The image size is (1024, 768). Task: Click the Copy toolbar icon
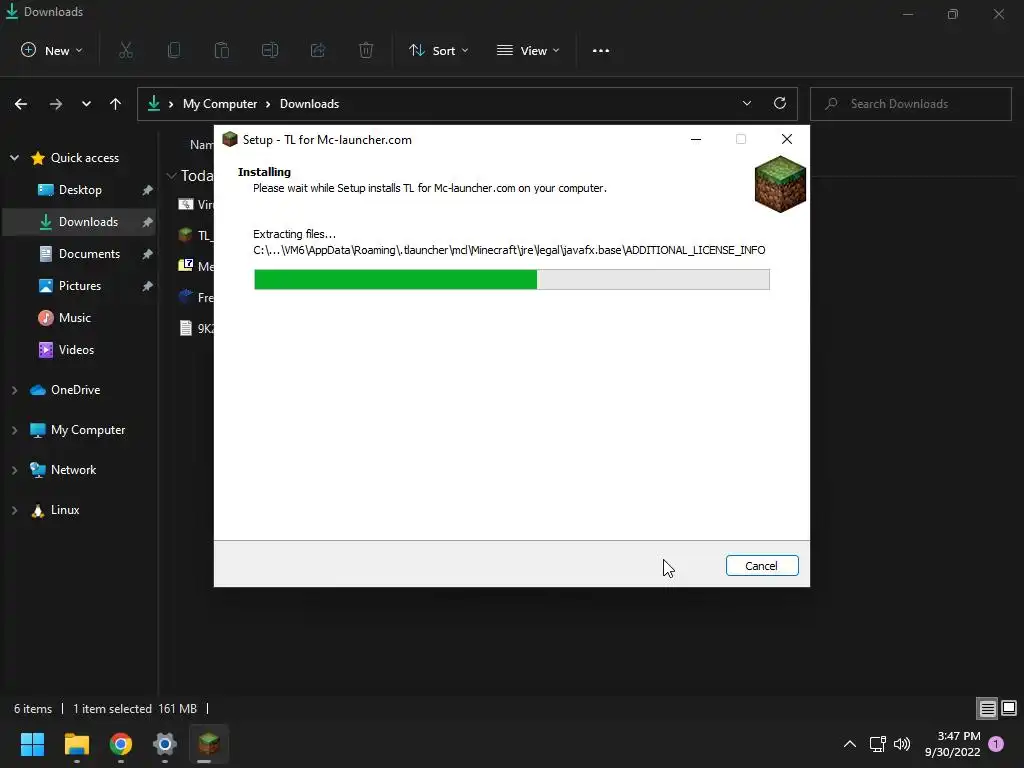tap(174, 50)
